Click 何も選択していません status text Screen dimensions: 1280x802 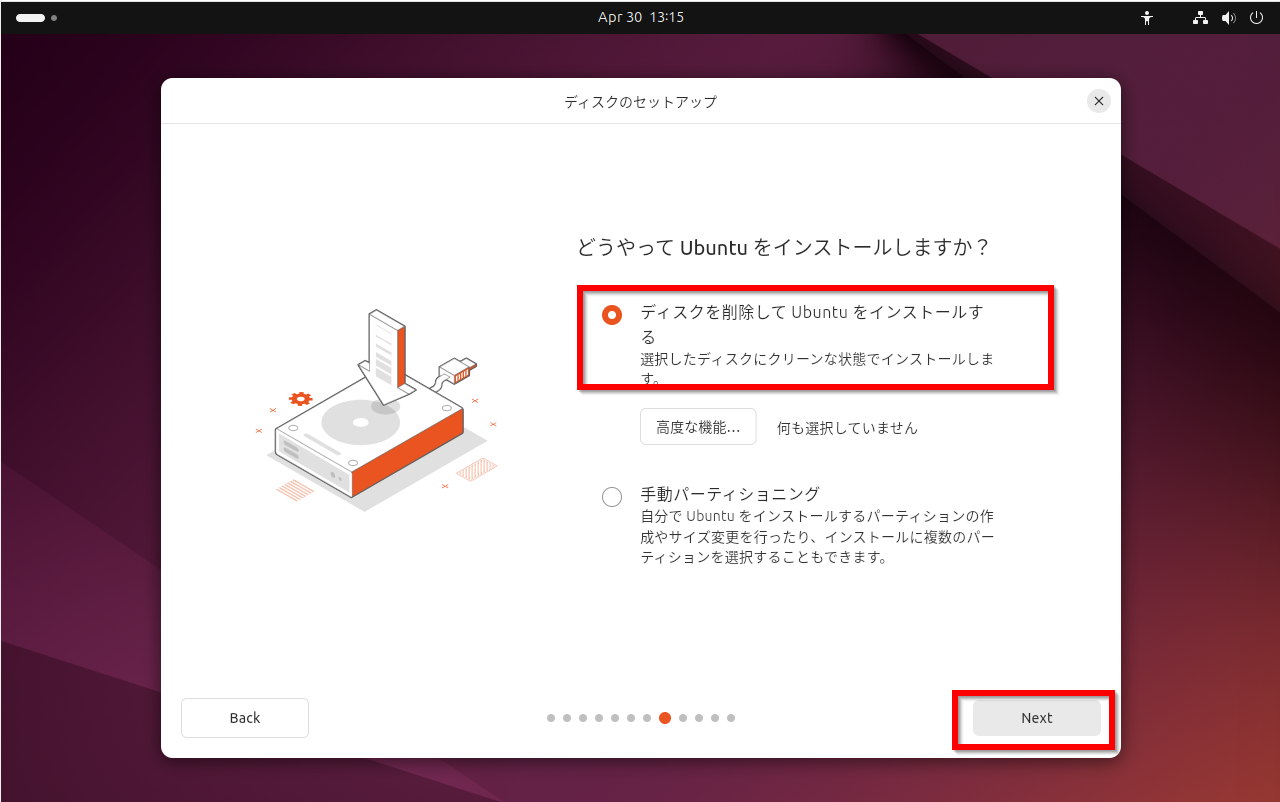847,428
